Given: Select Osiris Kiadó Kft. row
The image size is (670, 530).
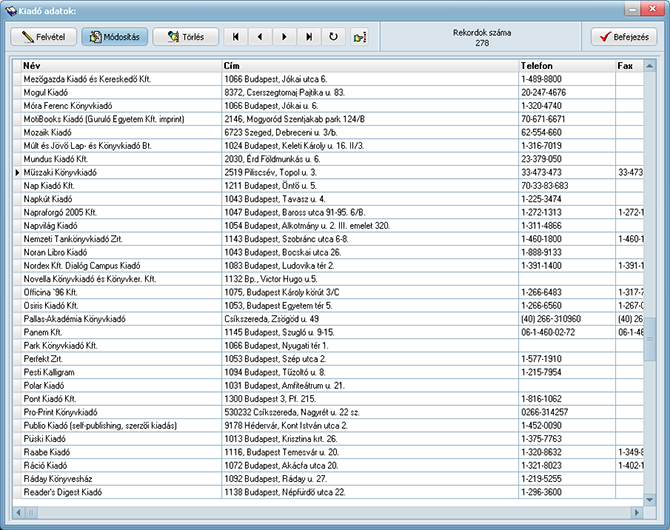Looking at the screenshot, I should (328, 306).
